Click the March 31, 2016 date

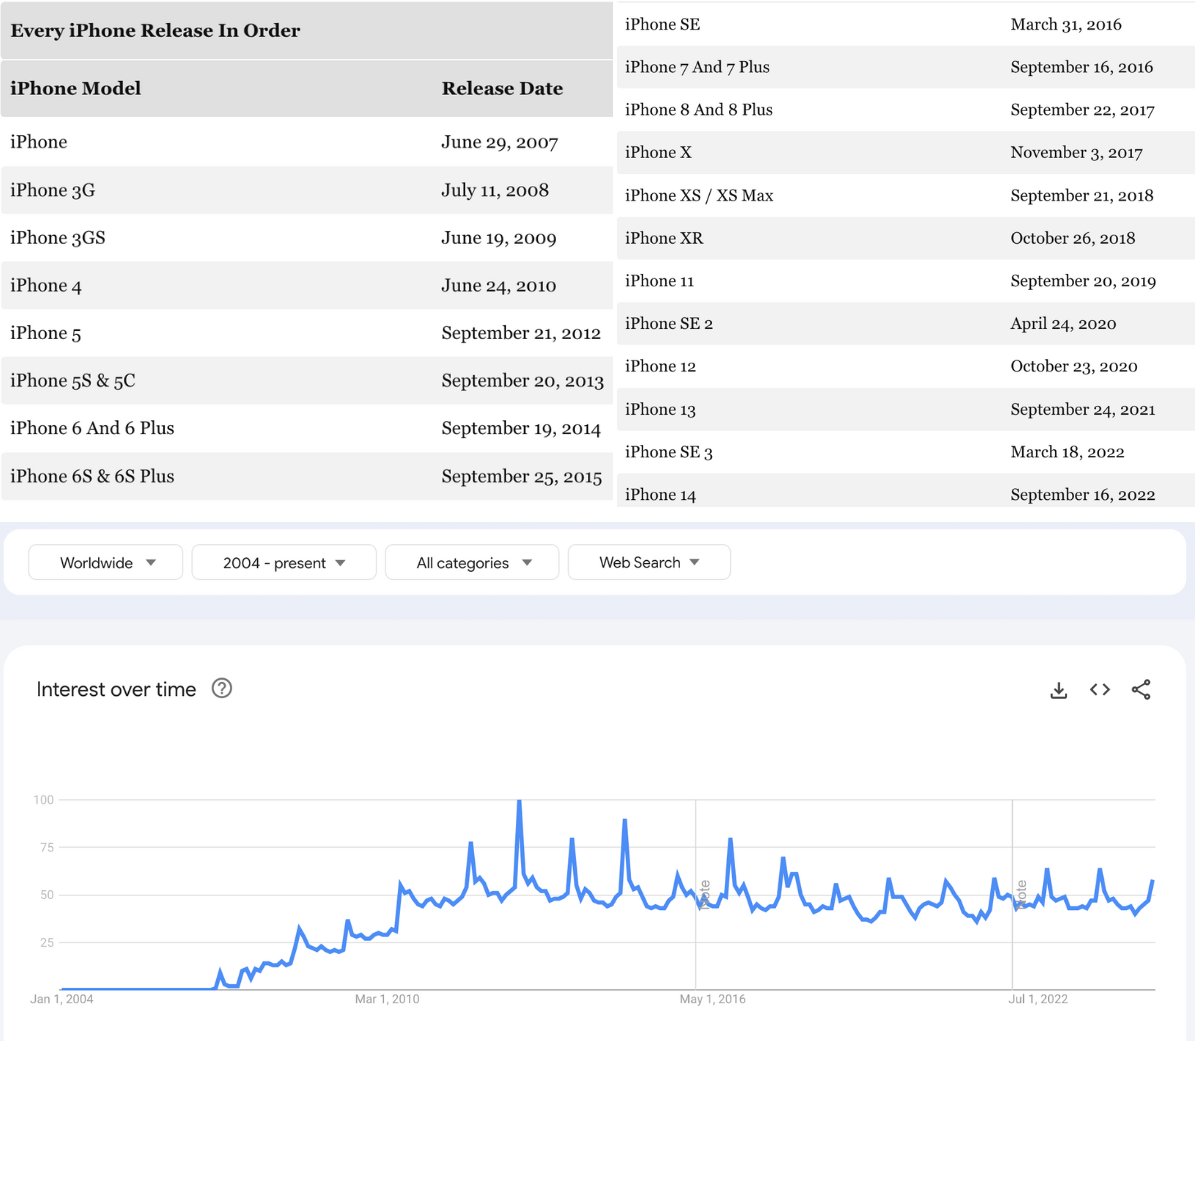coord(1066,24)
